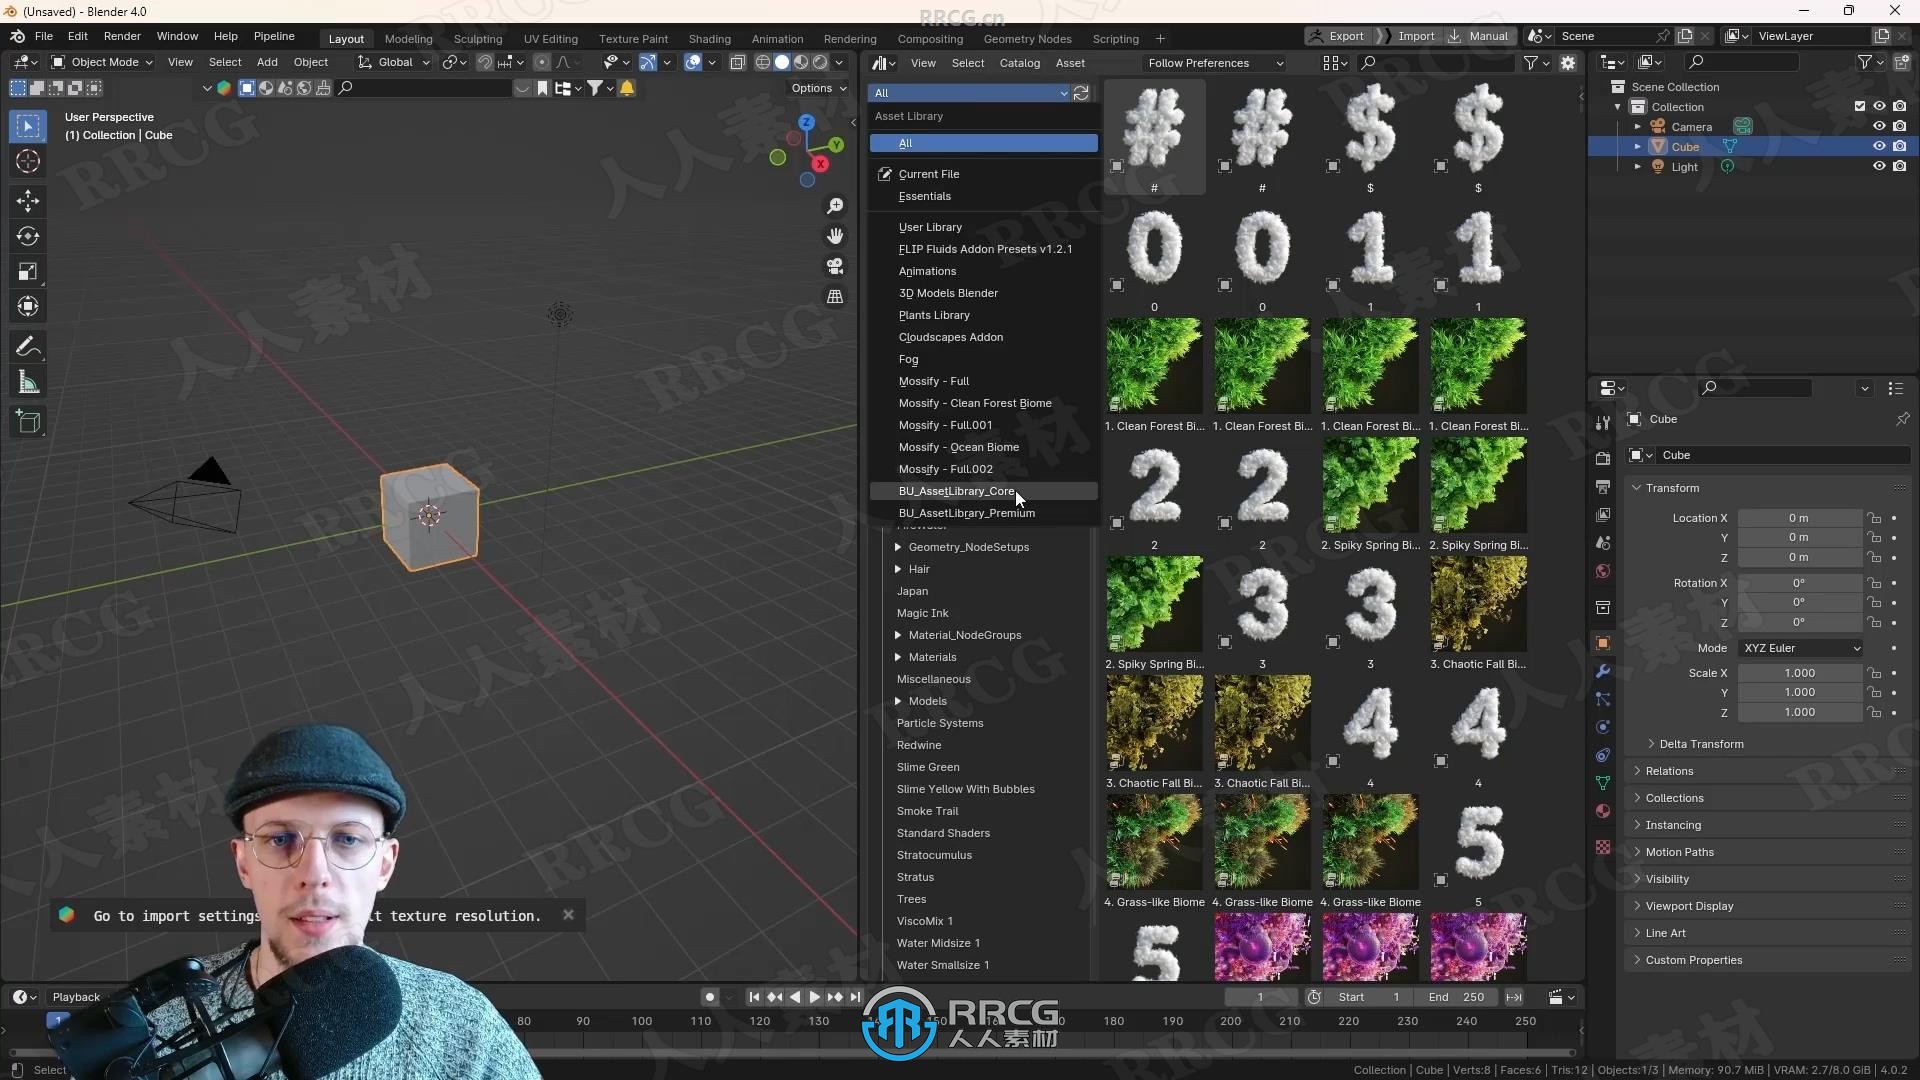1920x1080 pixels.
Task: Select the Move tool
Action: click(x=28, y=201)
